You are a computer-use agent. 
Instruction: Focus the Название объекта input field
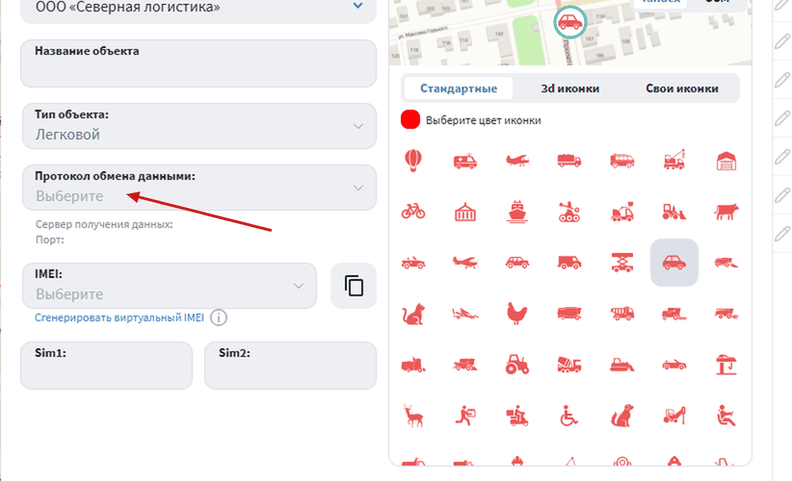click(199, 64)
